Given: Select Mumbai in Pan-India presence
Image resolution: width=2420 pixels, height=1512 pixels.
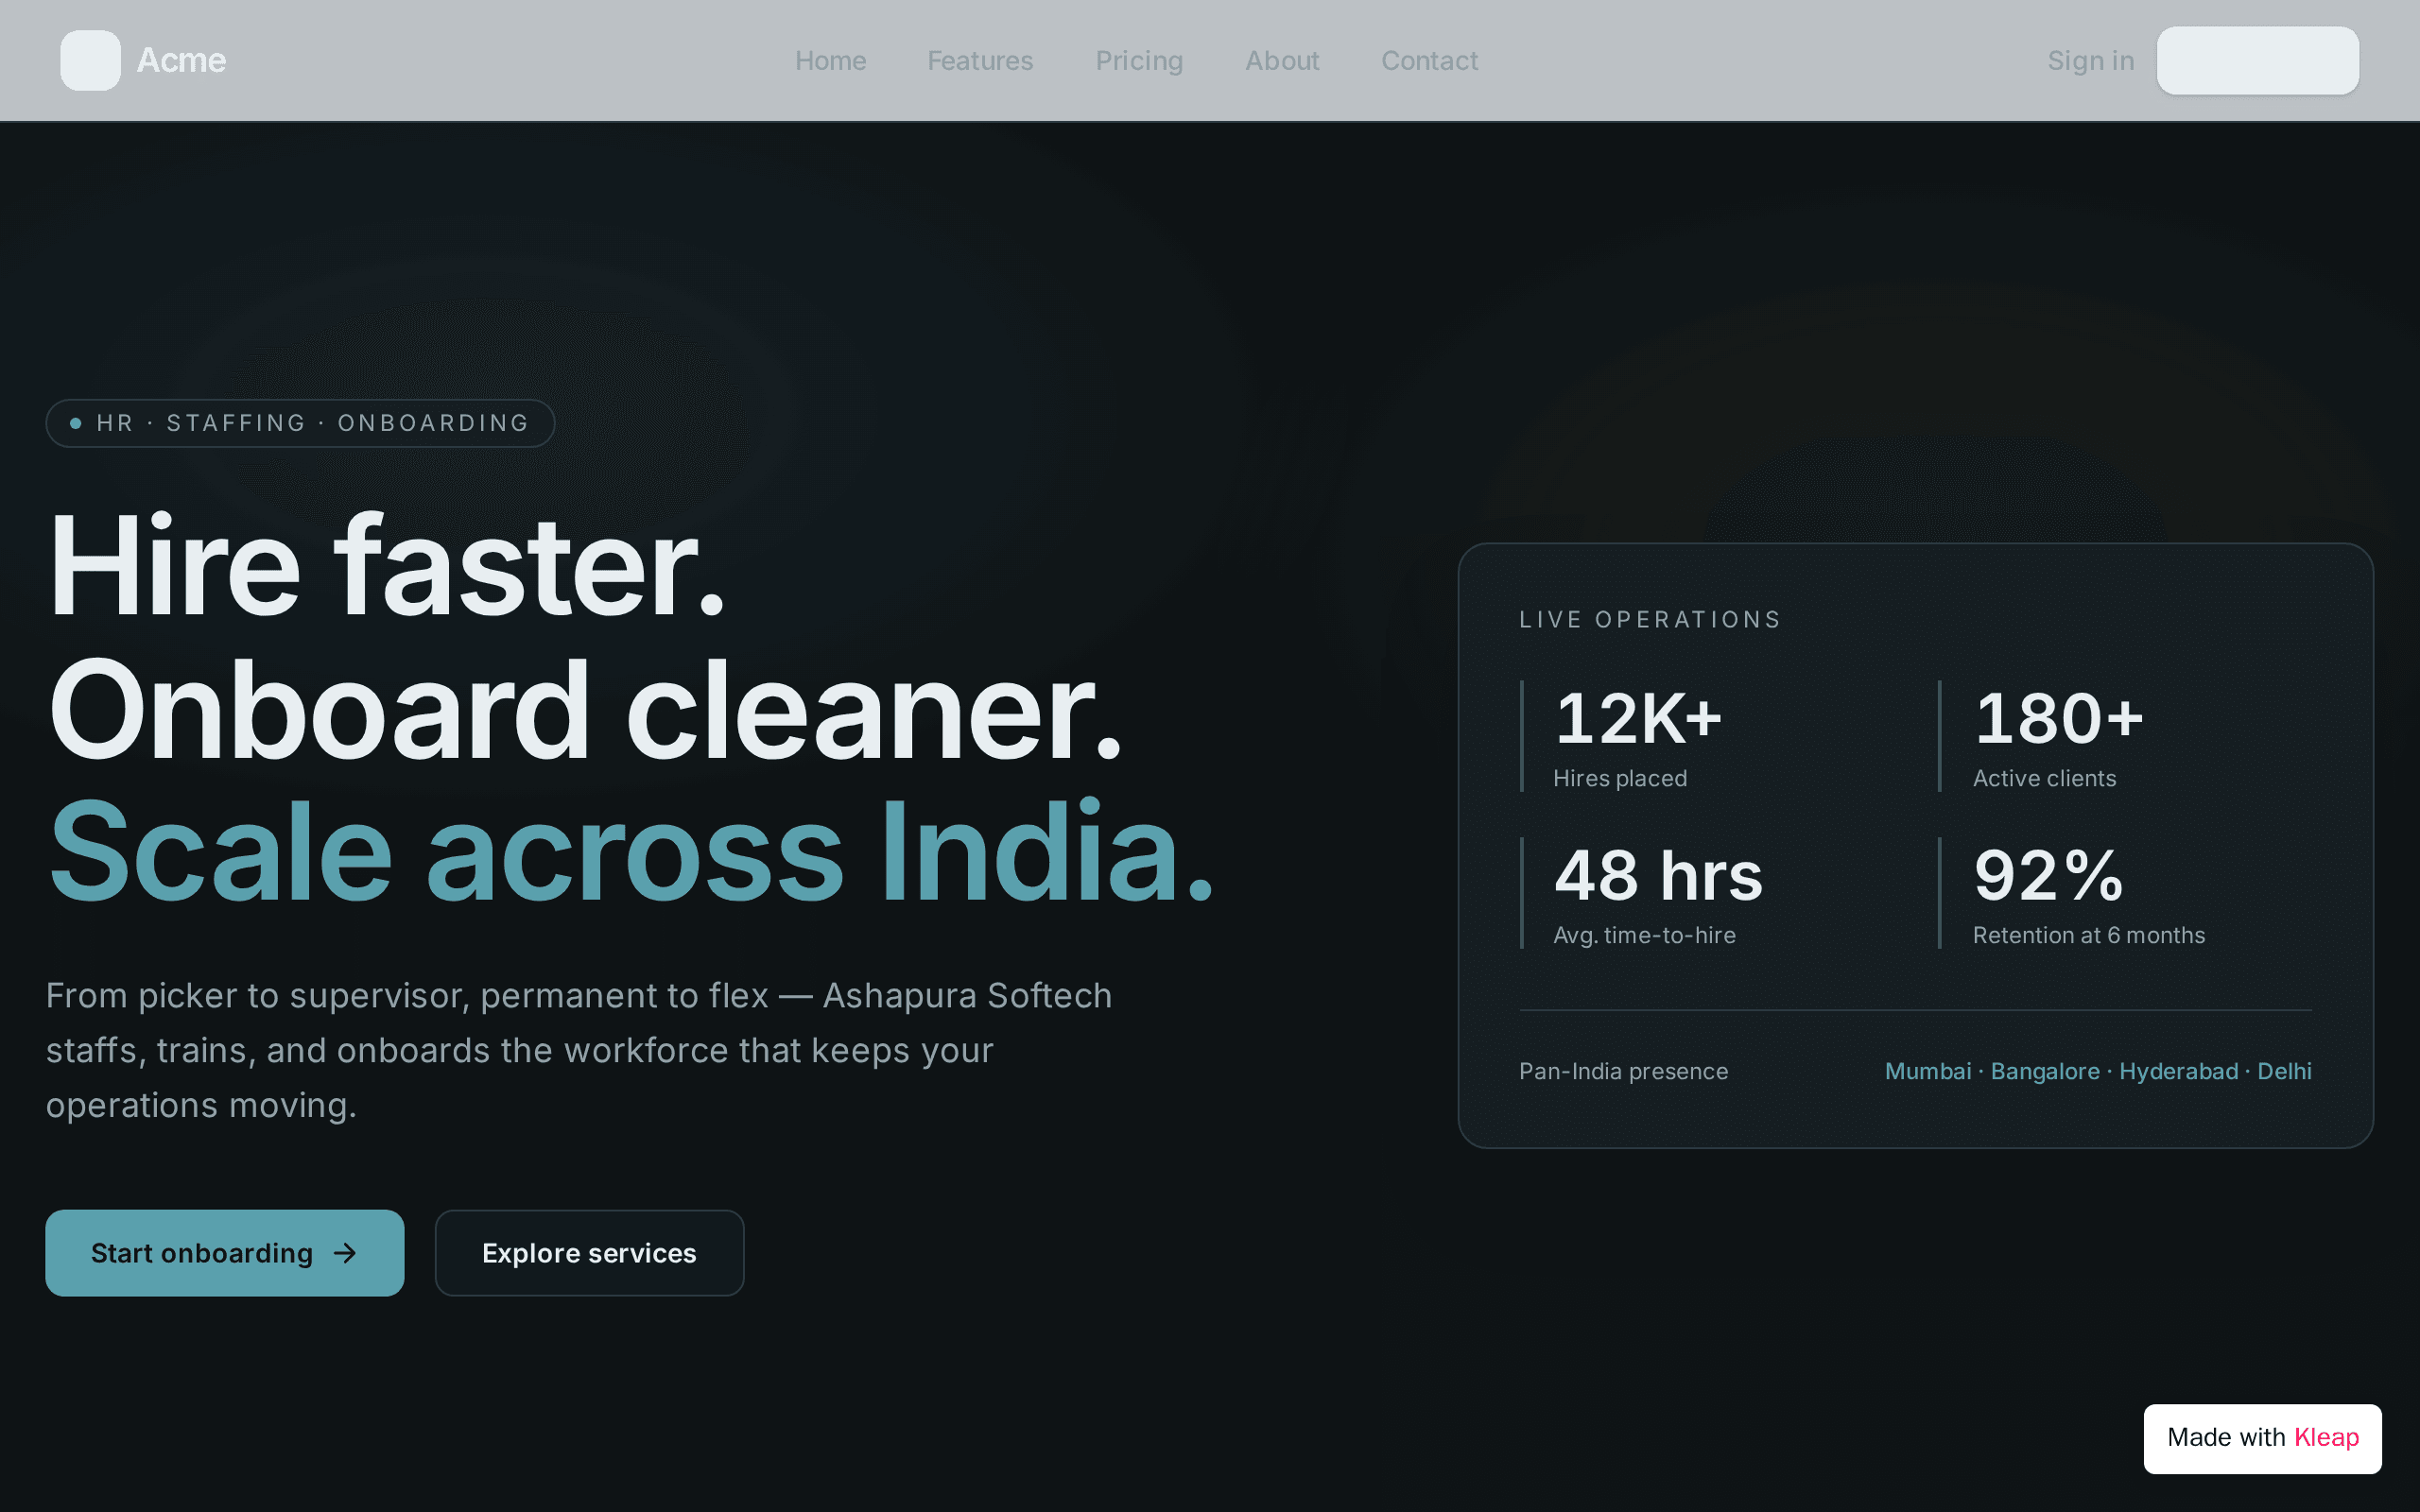Looking at the screenshot, I should tap(1927, 1071).
